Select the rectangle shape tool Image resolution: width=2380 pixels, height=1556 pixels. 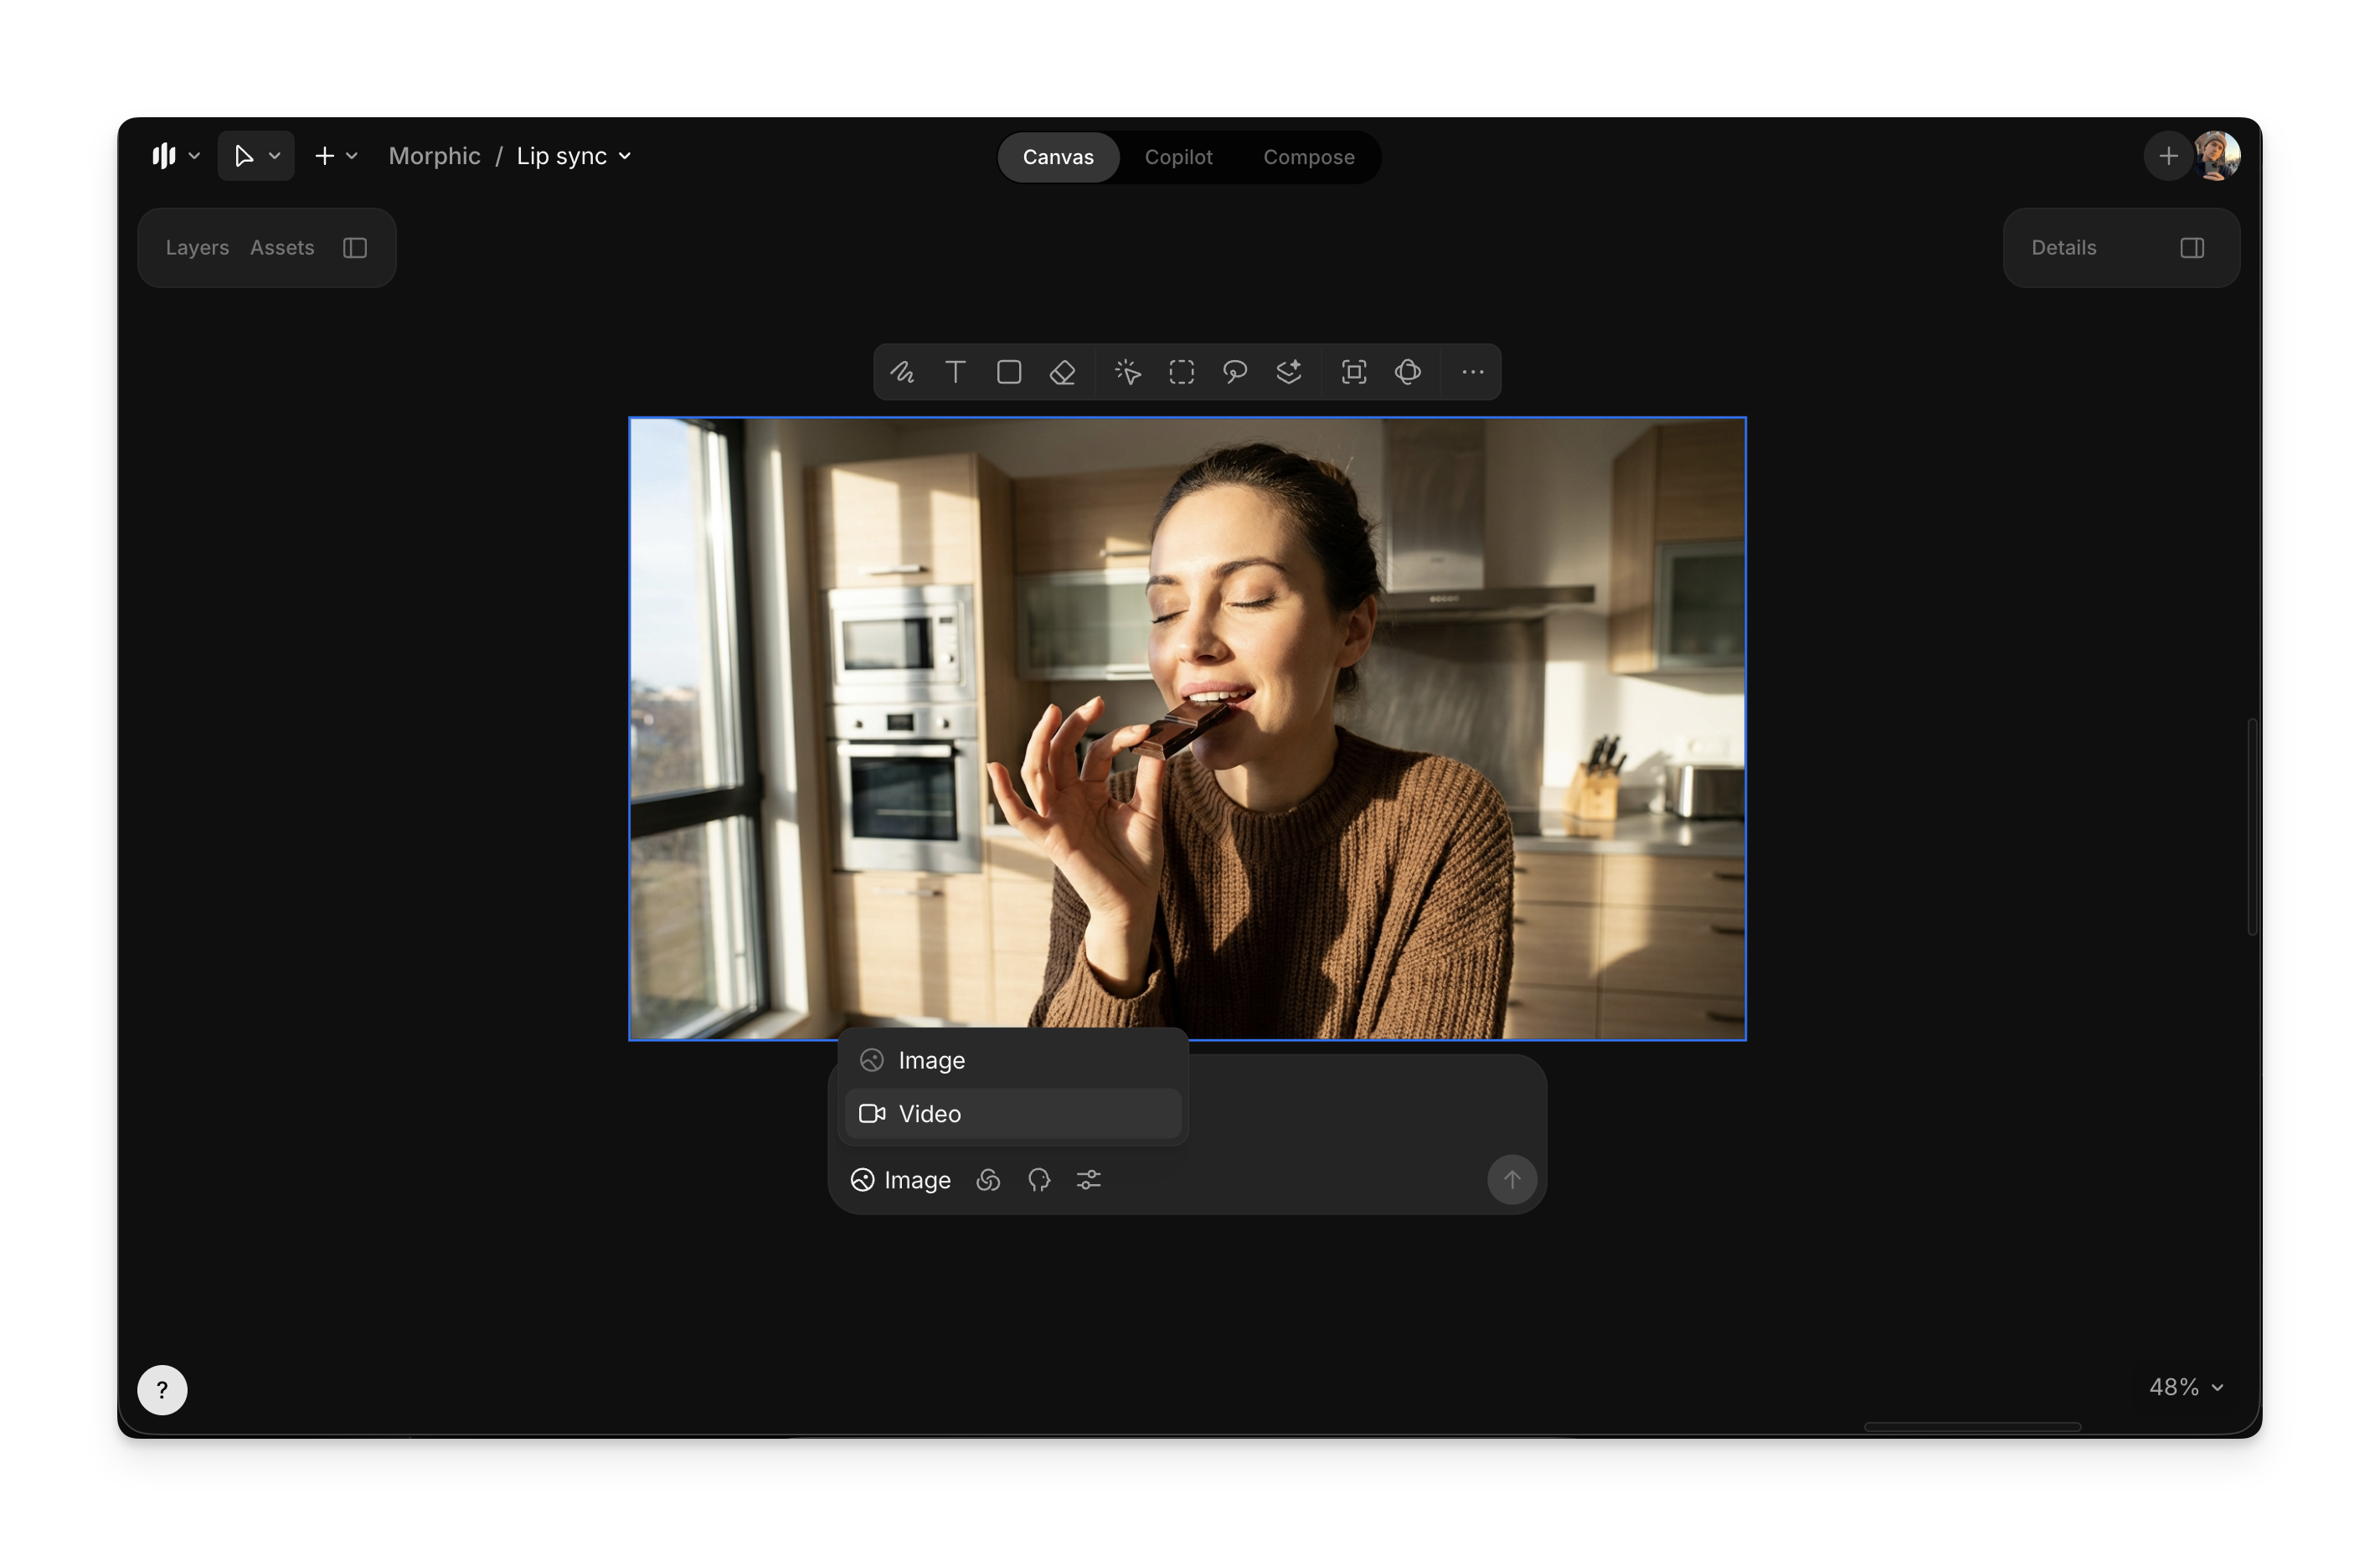[x=1008, y=372]
